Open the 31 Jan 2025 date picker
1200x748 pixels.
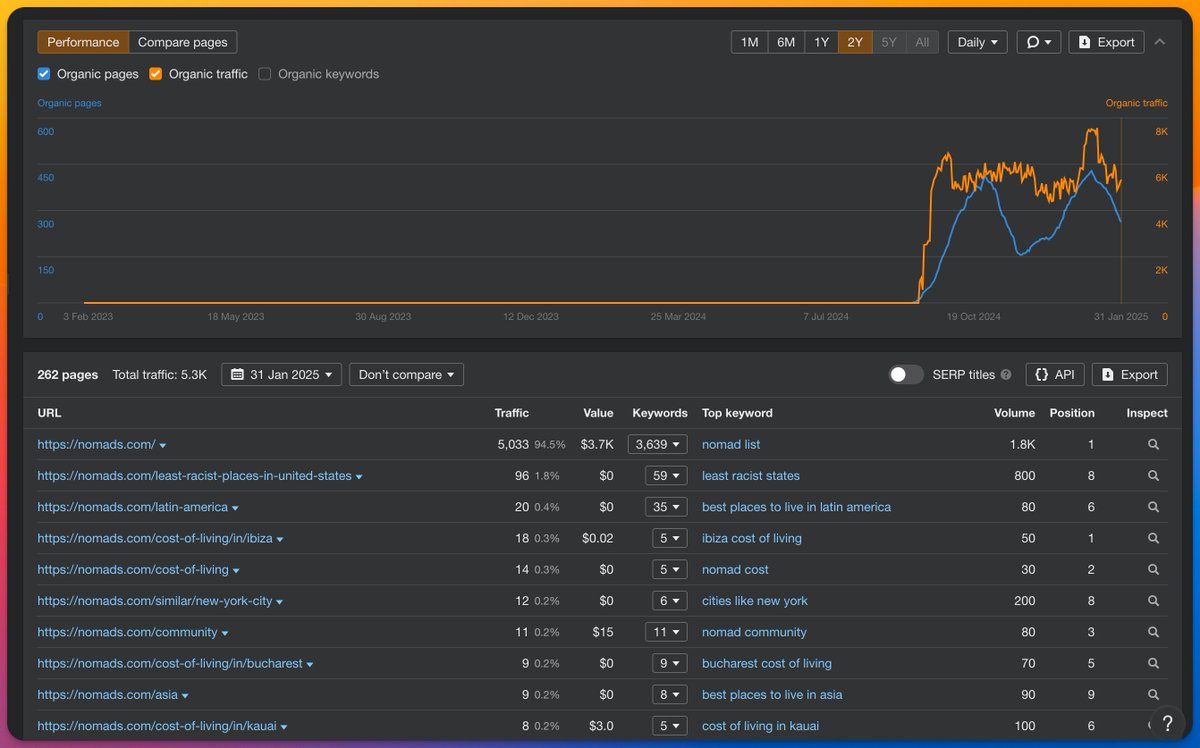pyautogui.click(x=281, y=374)
